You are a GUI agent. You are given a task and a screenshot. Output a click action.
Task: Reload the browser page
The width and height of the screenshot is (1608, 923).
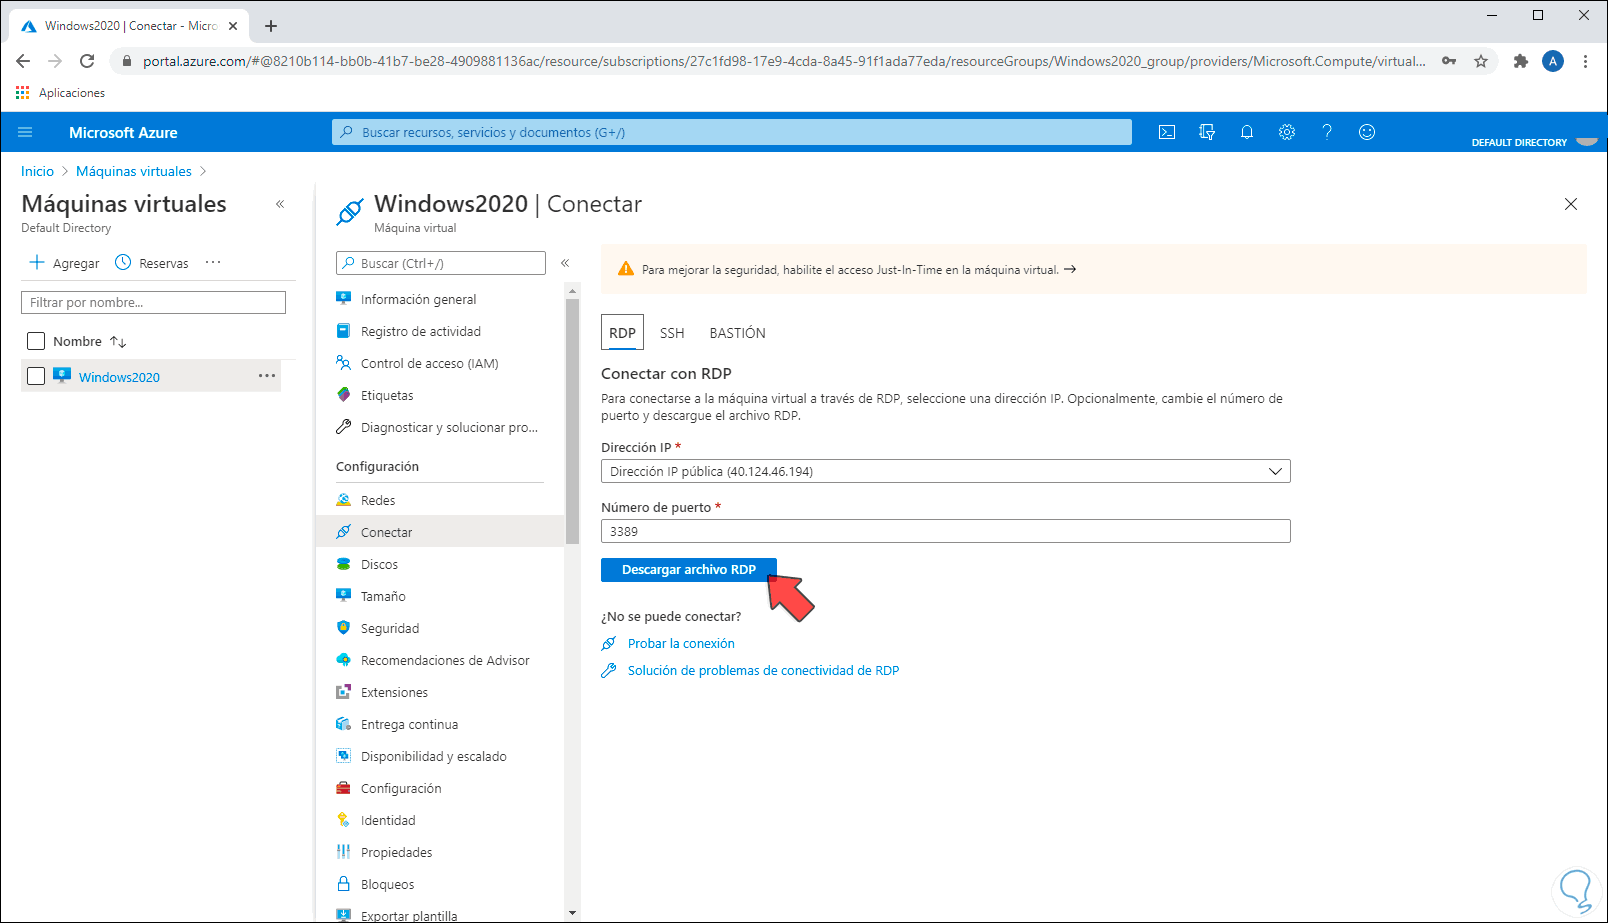pos(87,61)
